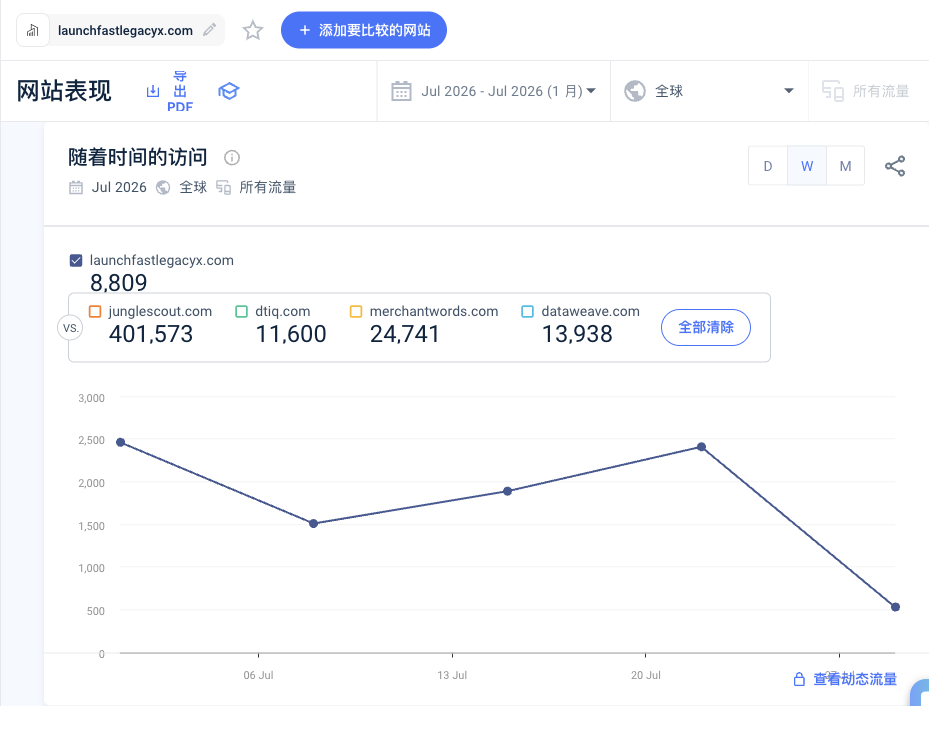
Task: Click 全部清除 button
Action: (706, 327)
